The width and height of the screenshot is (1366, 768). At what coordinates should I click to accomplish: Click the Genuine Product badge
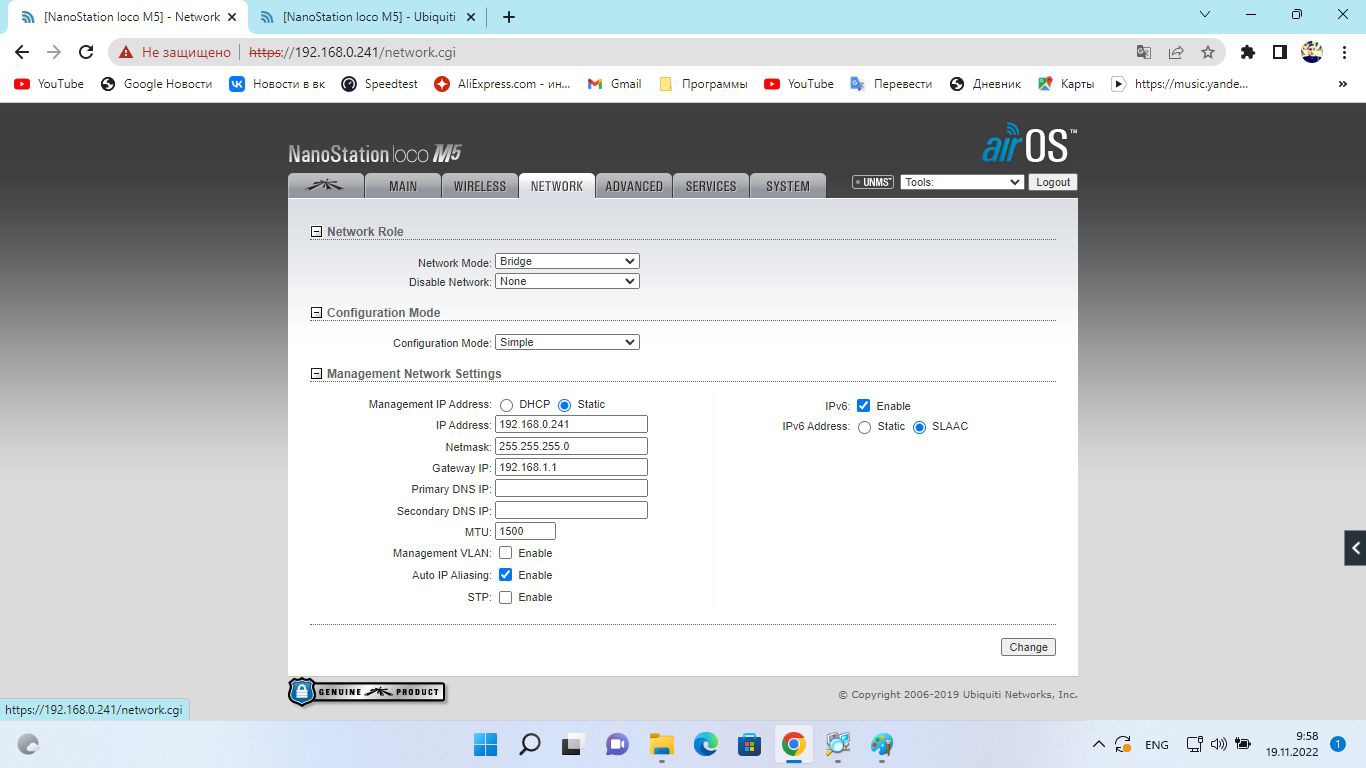click(366, 692)
